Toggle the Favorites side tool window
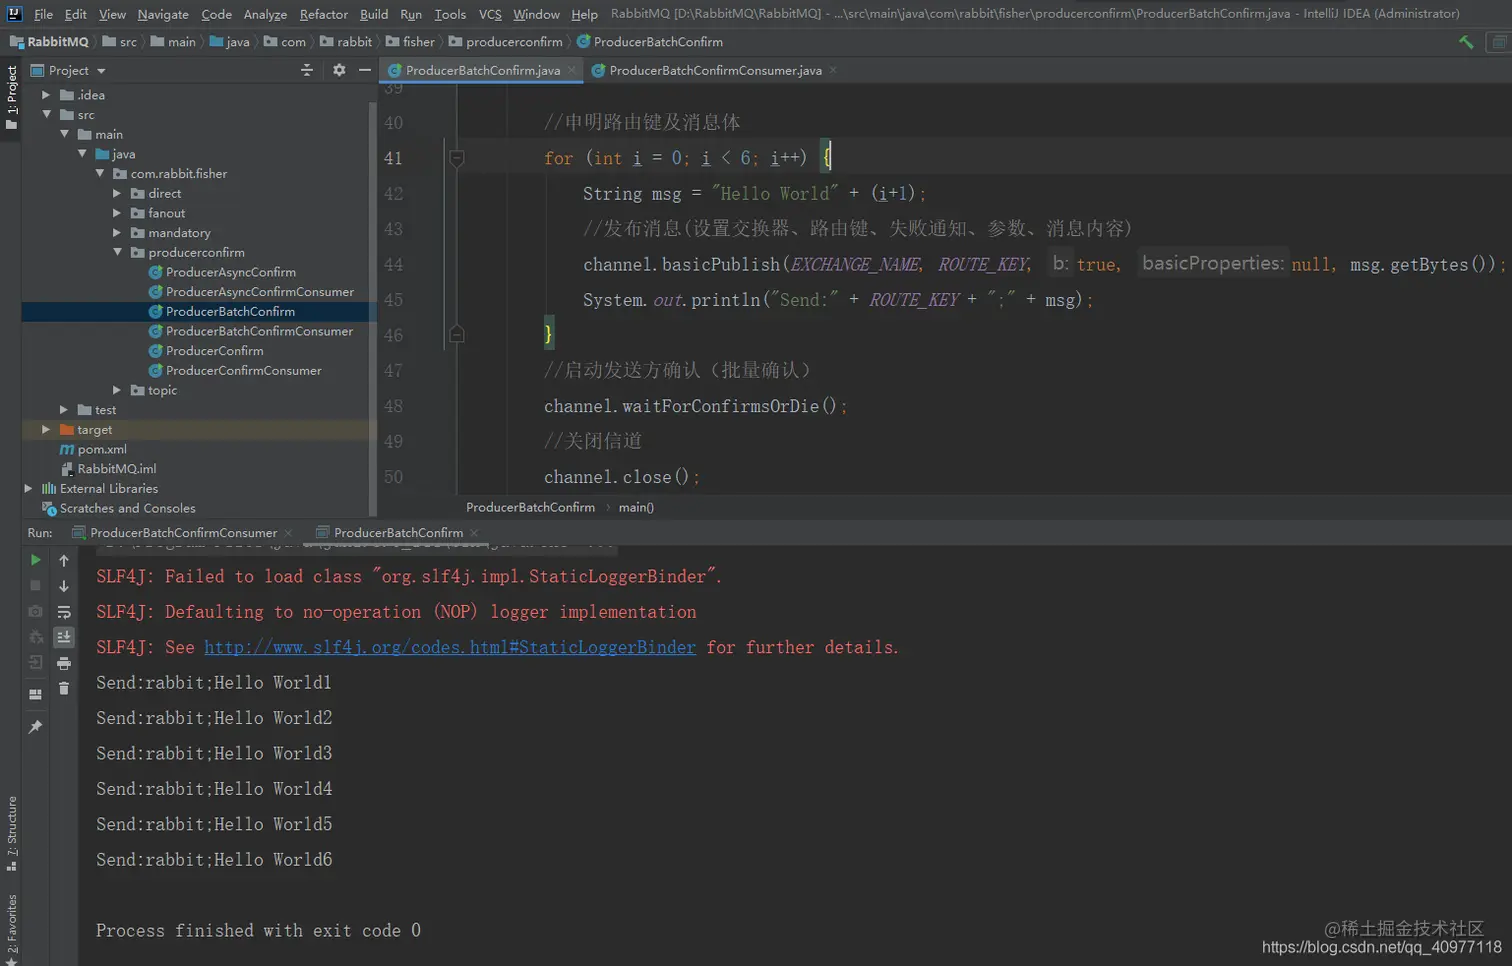Image resolution: width=1512 pixels, height=966 pixels. [11, 929]
